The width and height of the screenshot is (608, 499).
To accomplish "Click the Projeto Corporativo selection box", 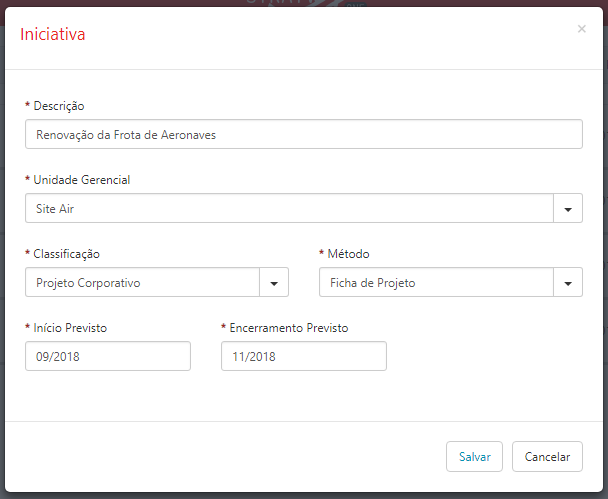I will point(142,282).
